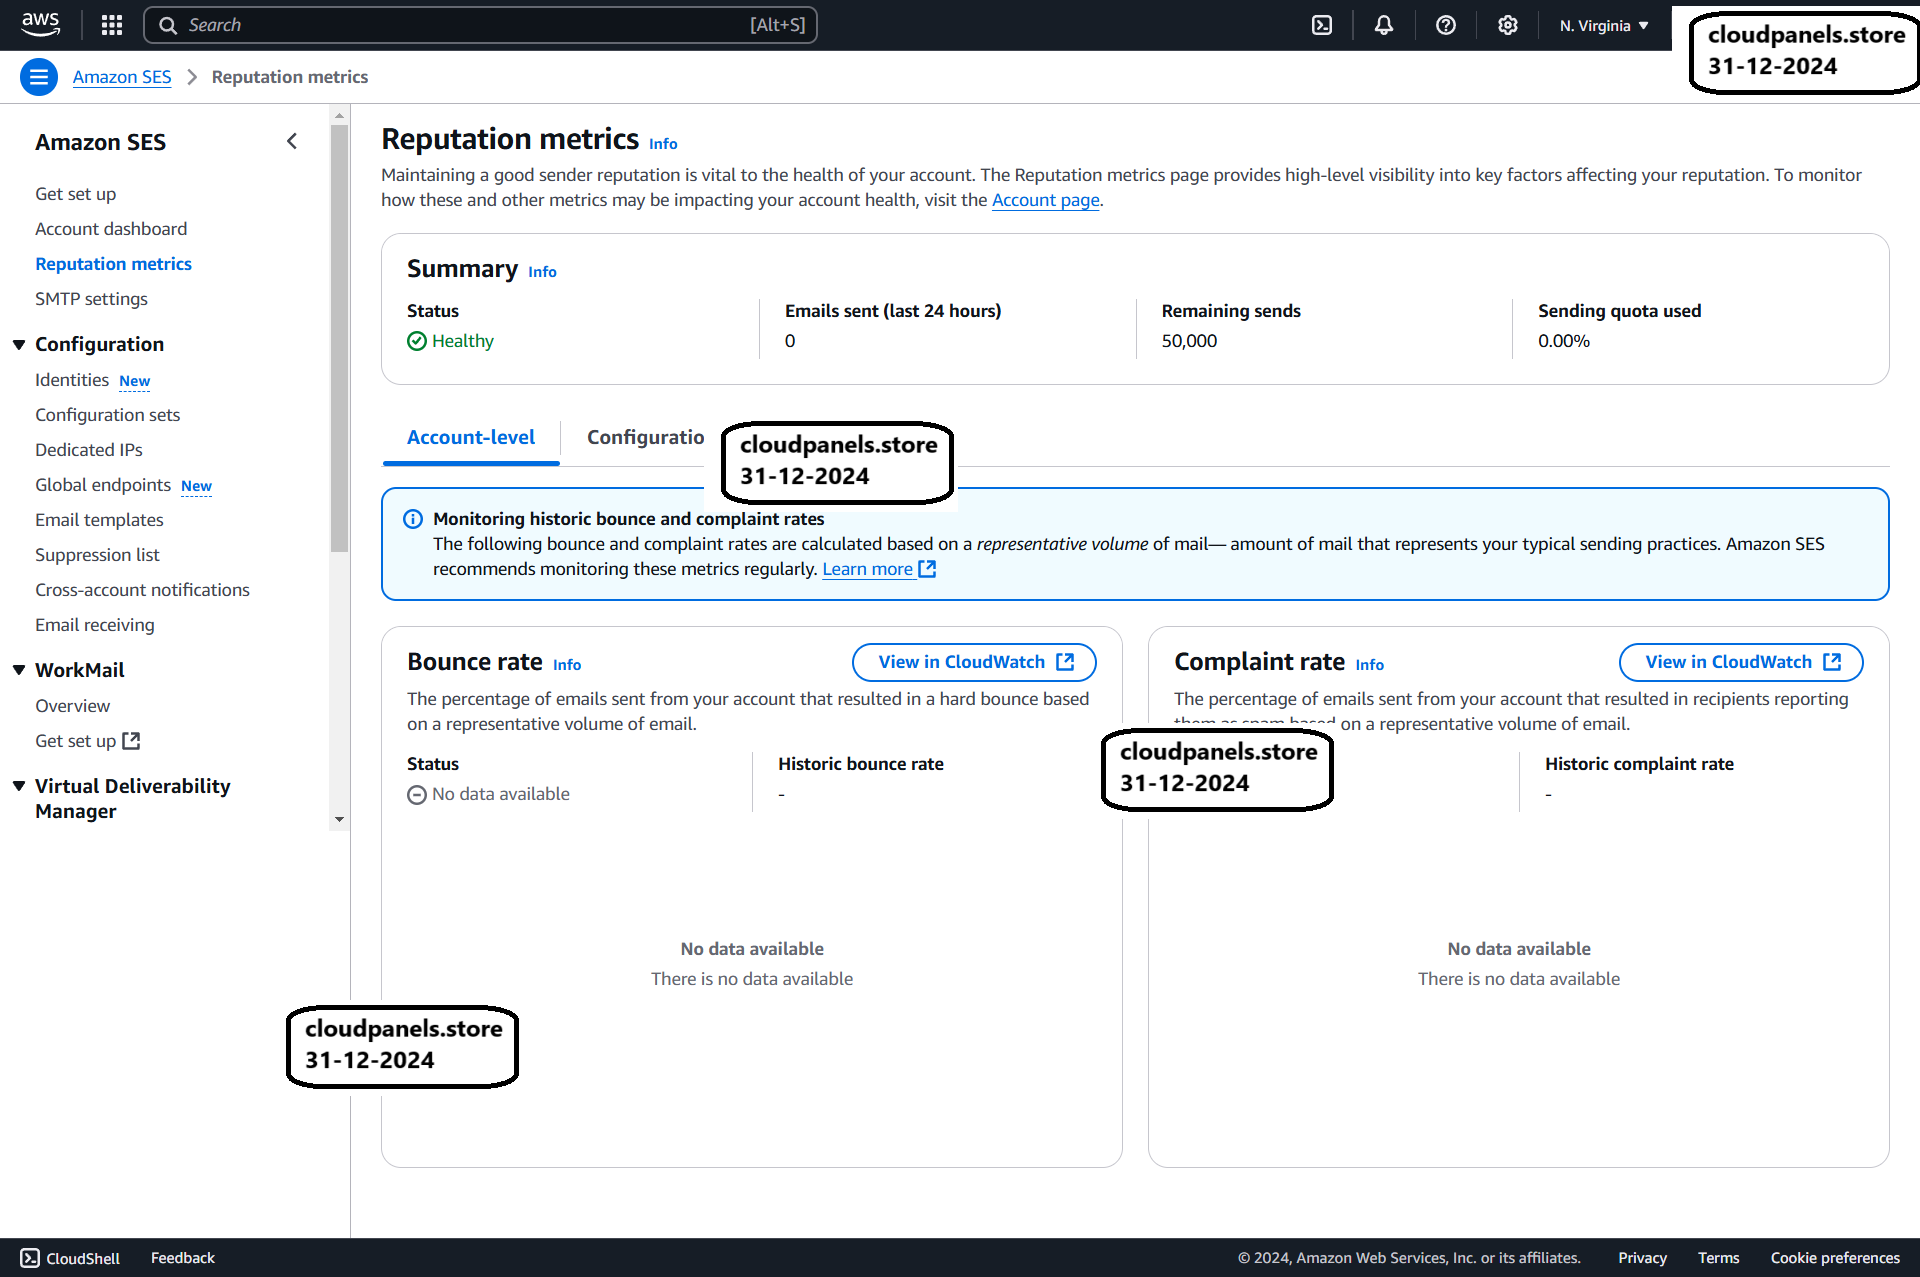Screen dimensions: 1920x1277
Task: Collapse the Amazon SES side panel arrow
Action: (x=292, y=141)
